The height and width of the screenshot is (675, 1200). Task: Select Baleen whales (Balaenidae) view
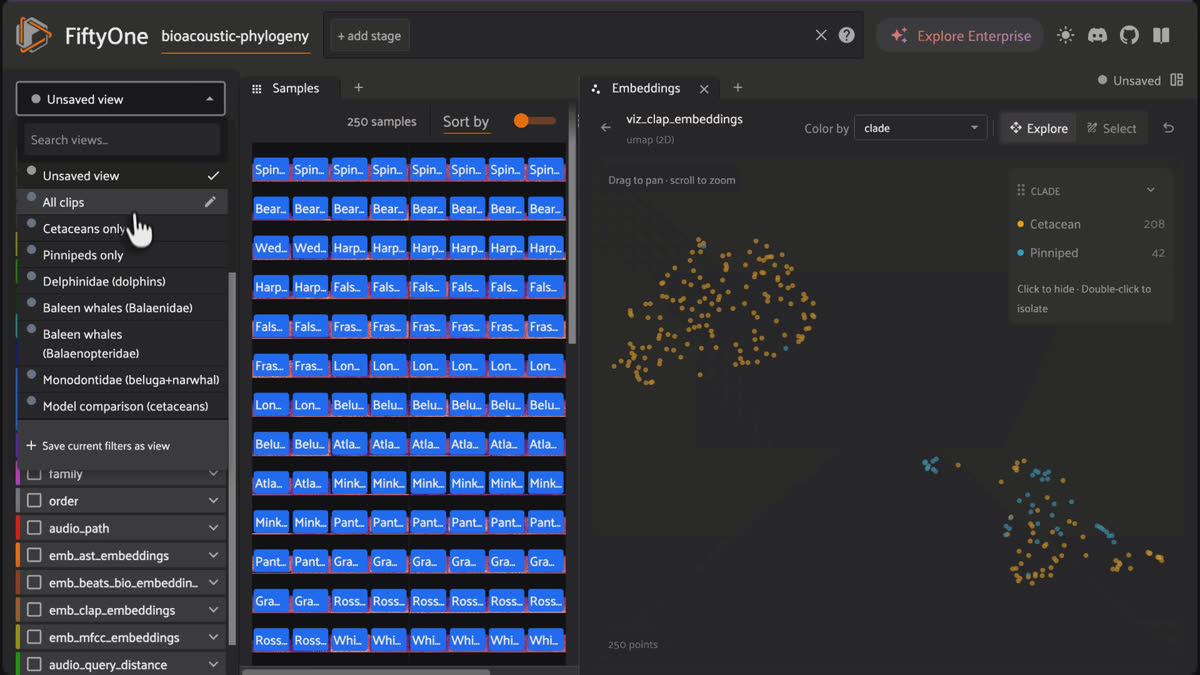point(122,308)
